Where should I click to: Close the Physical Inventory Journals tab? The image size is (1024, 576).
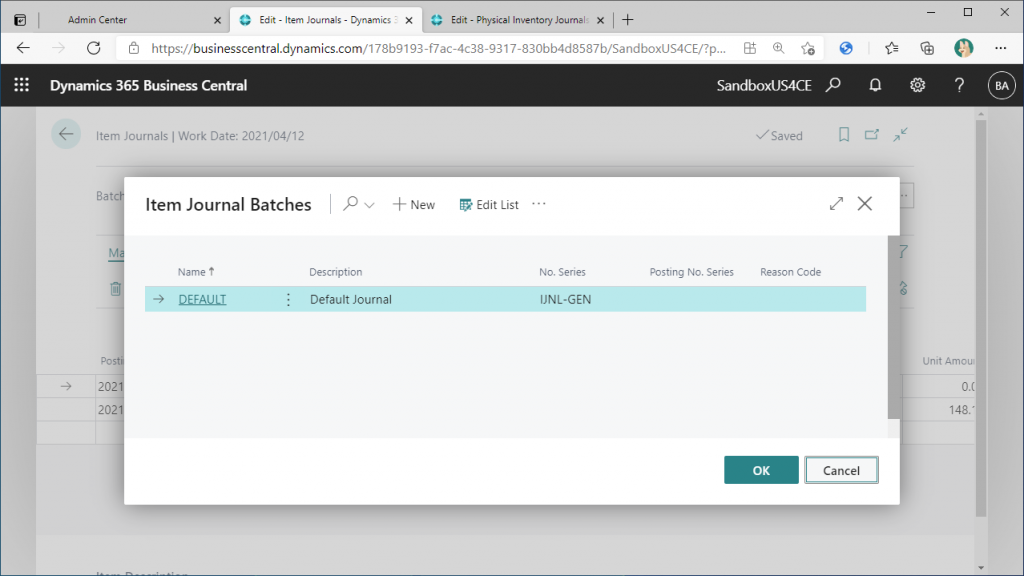601,20
